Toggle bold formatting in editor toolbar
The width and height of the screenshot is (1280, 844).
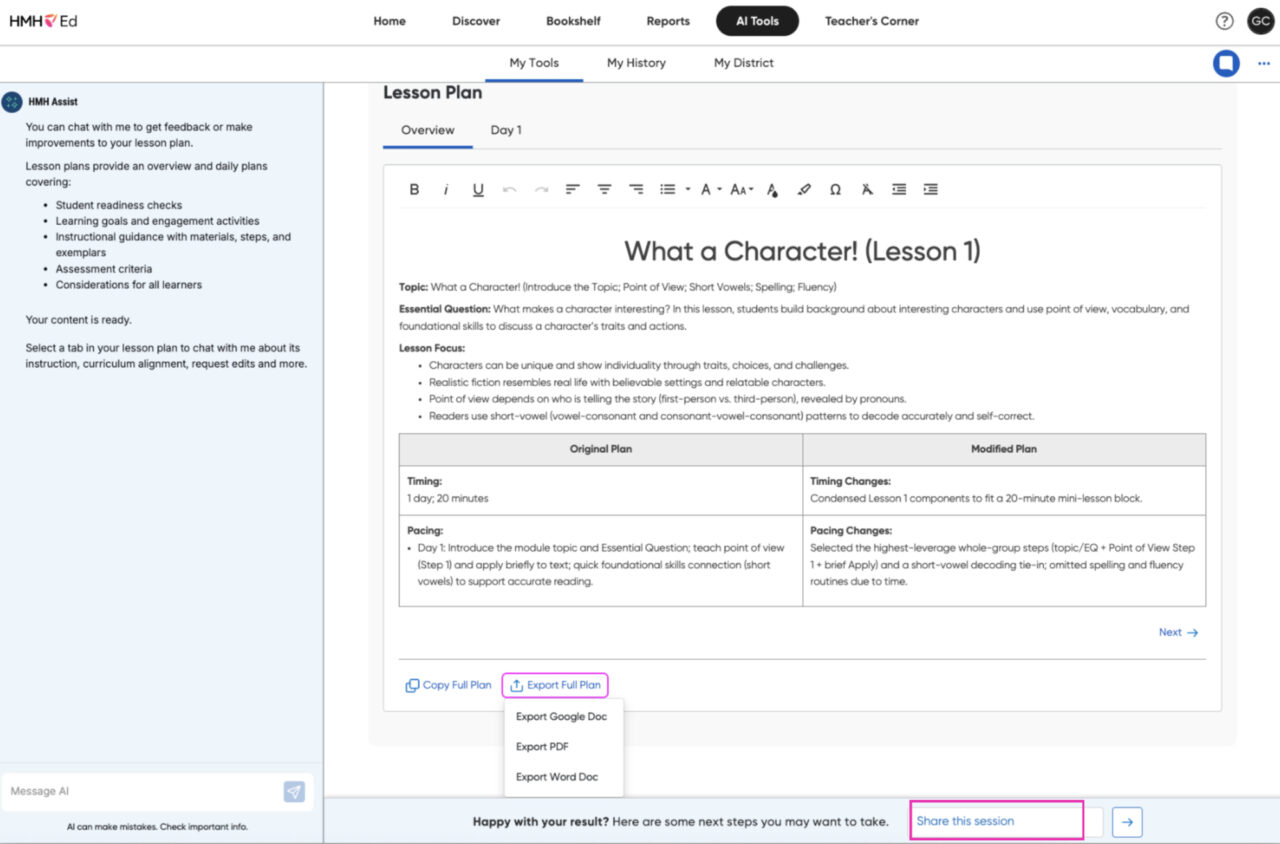tap(414, 189)
